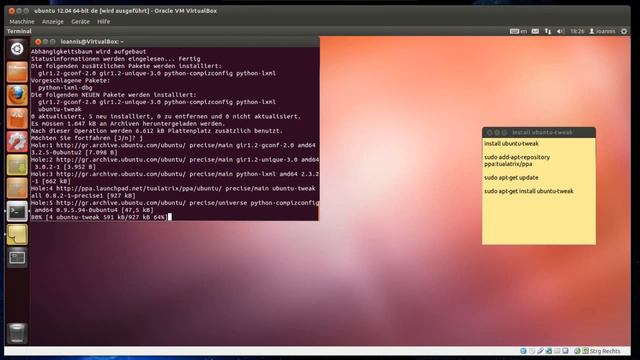Open System Settings wrench-and-gear launcher
The height and width of the screenshot is (360, 640).
(x=17, y=142)
